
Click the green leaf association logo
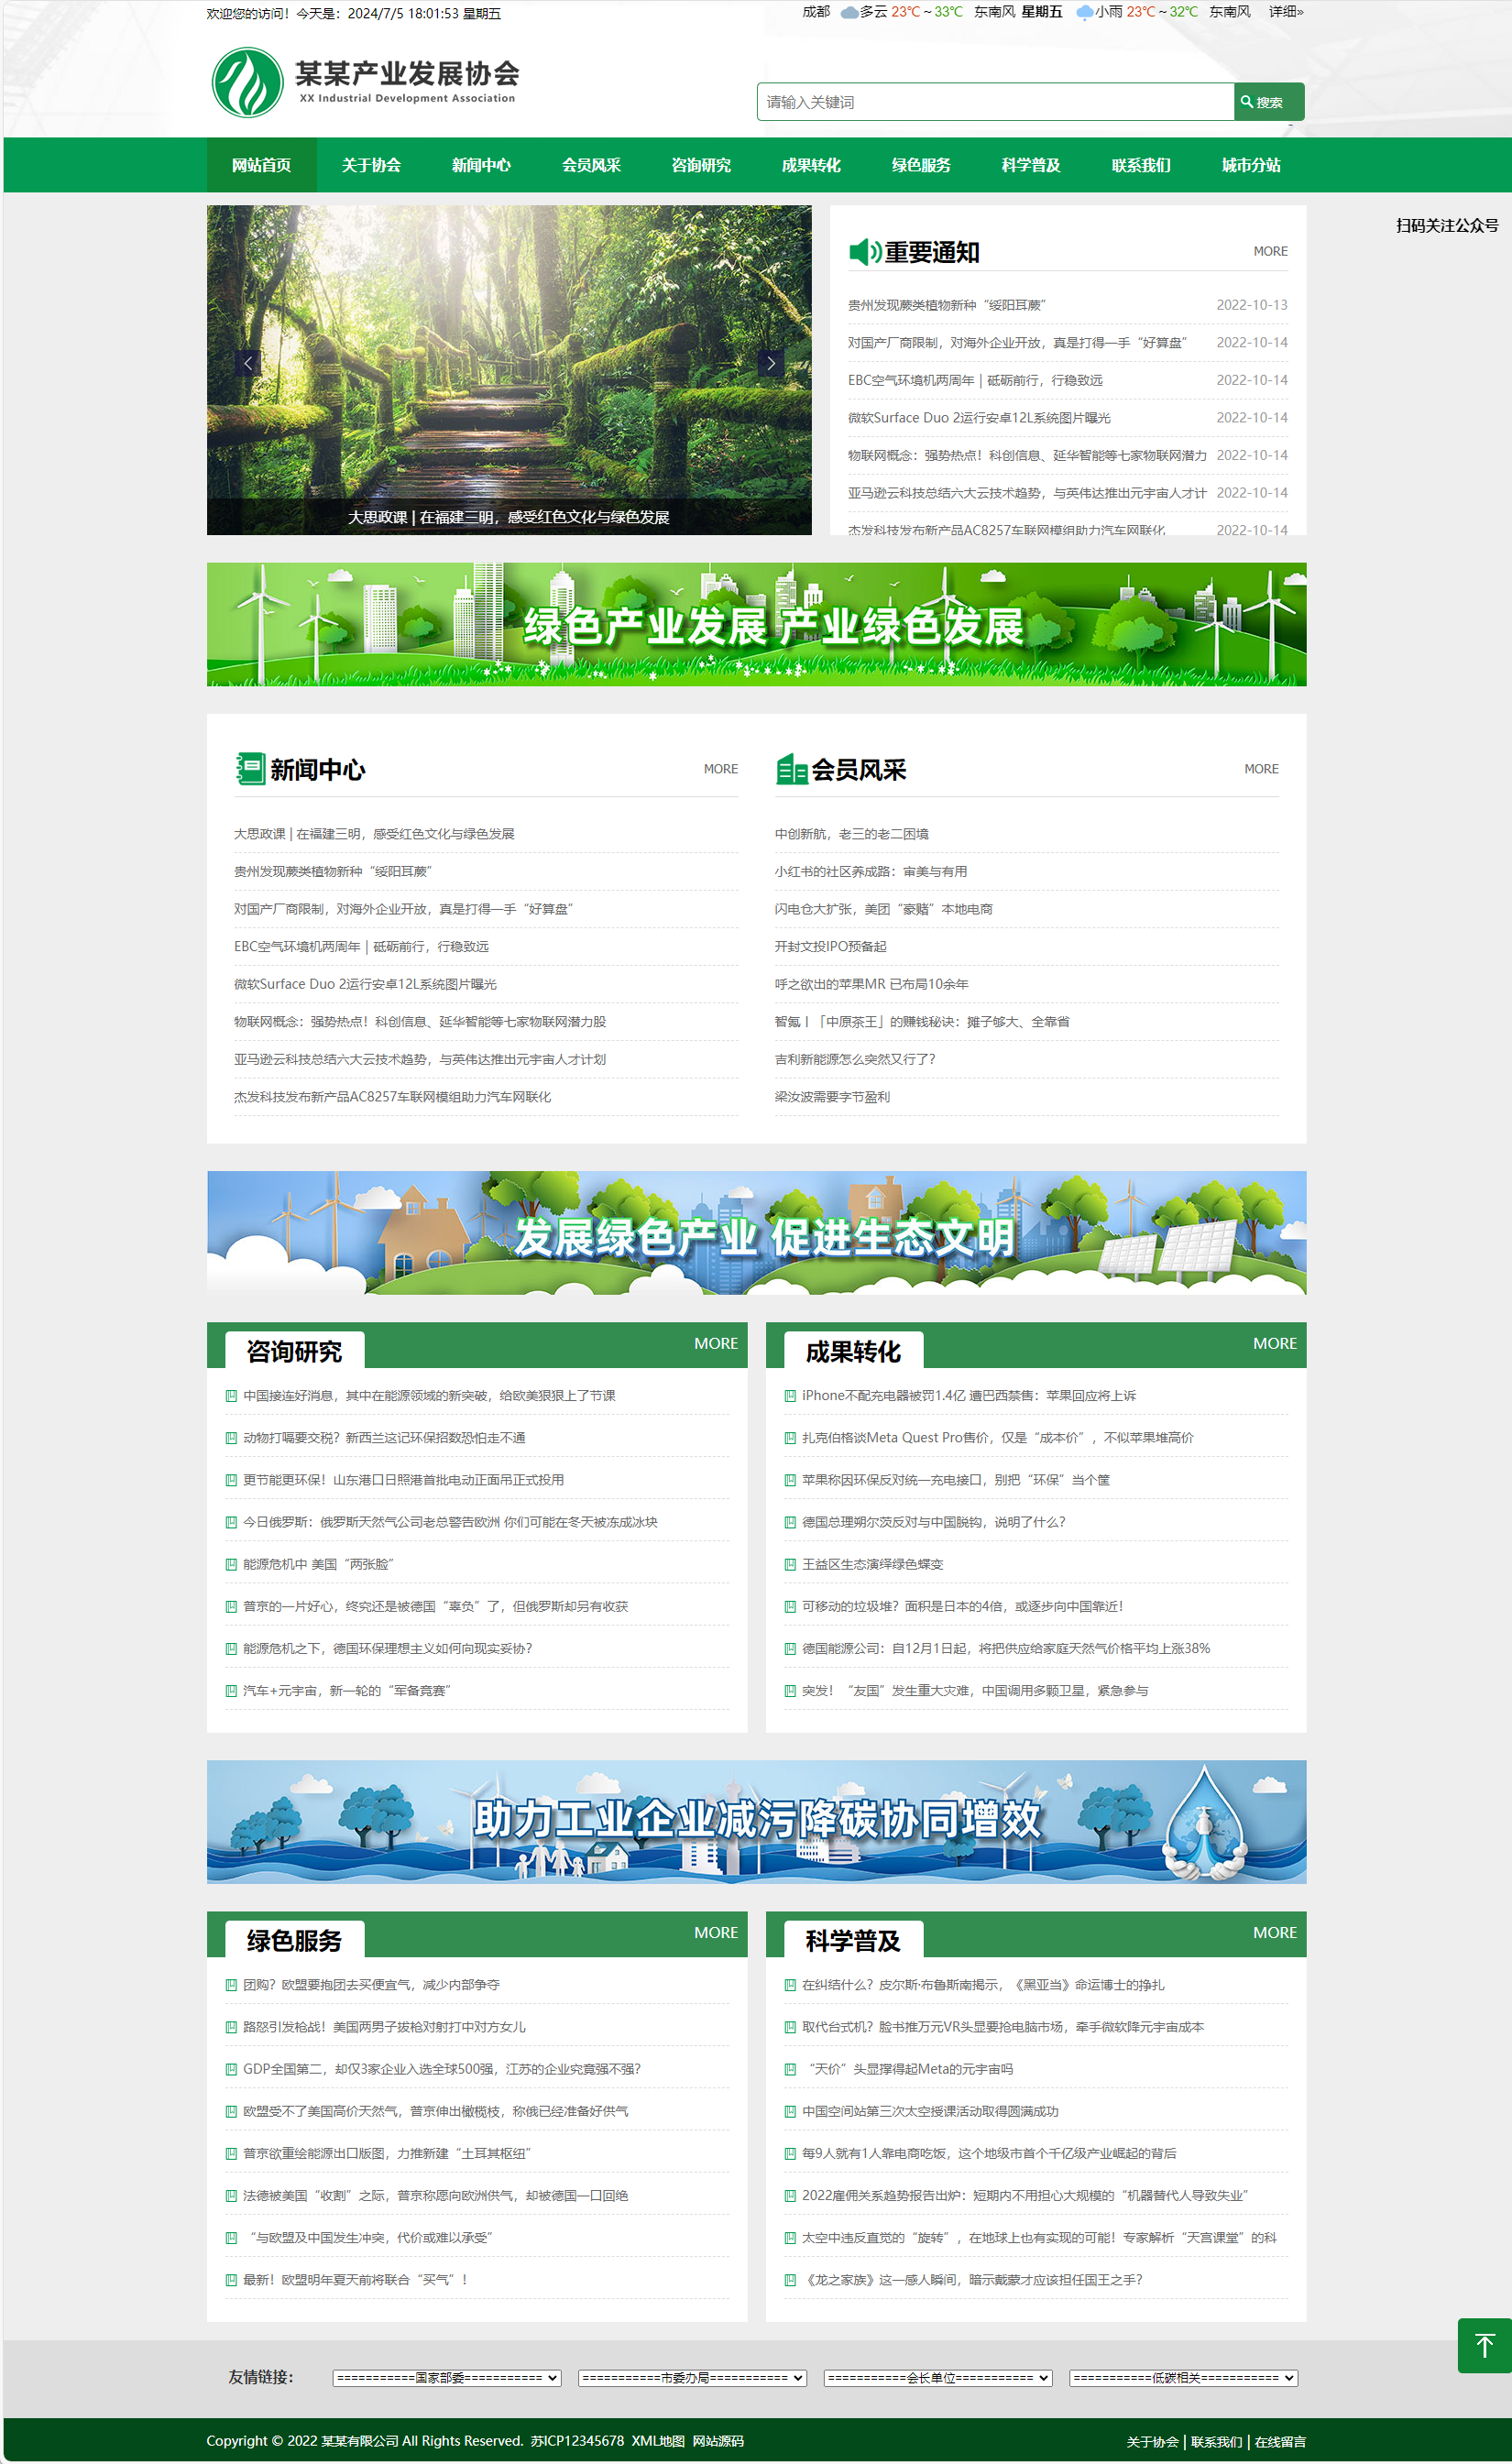point(248,83)
